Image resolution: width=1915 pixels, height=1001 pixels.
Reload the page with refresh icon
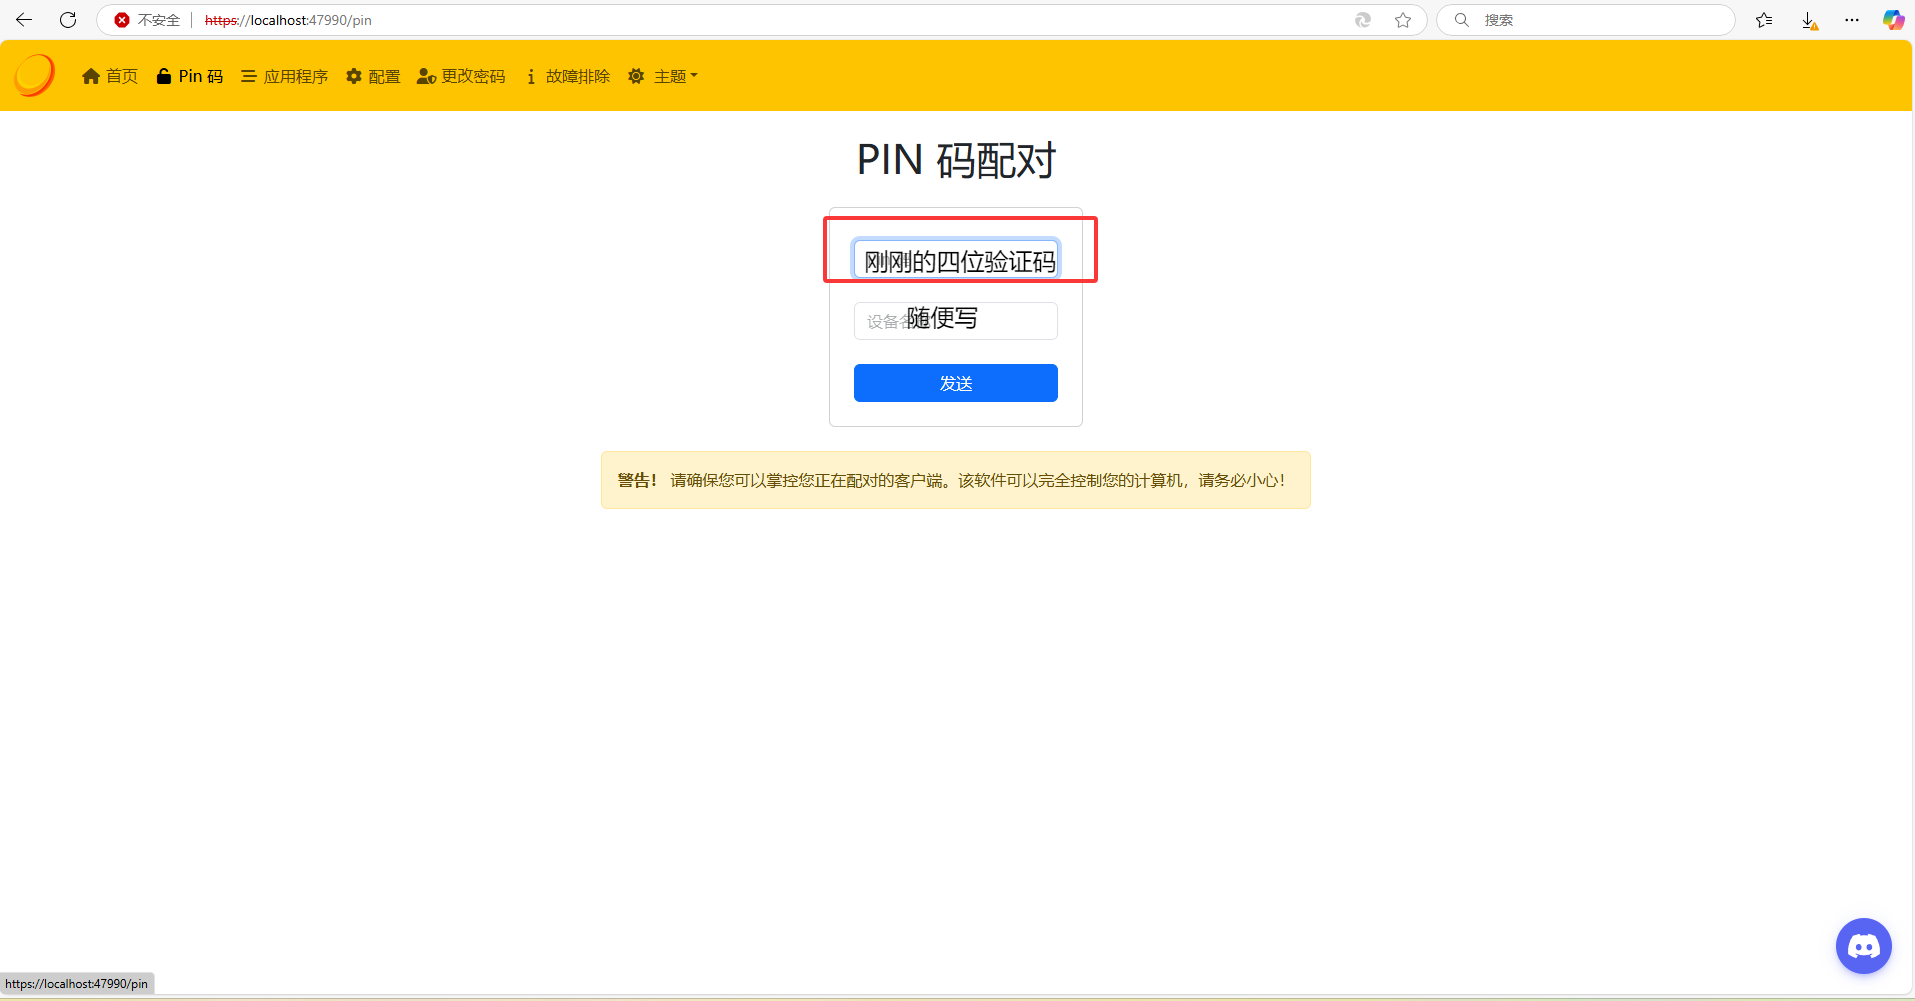coord(68,20)
